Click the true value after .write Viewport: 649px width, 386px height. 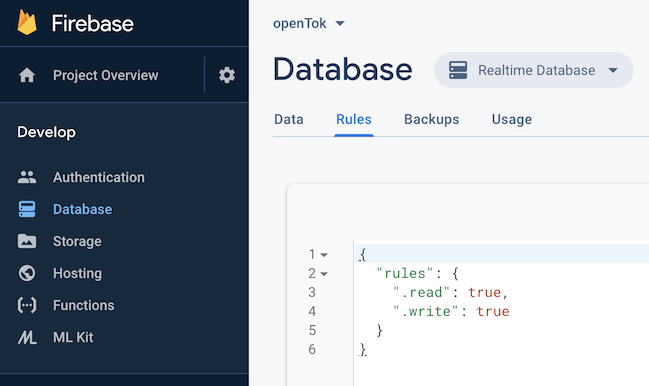click(493, 311)
